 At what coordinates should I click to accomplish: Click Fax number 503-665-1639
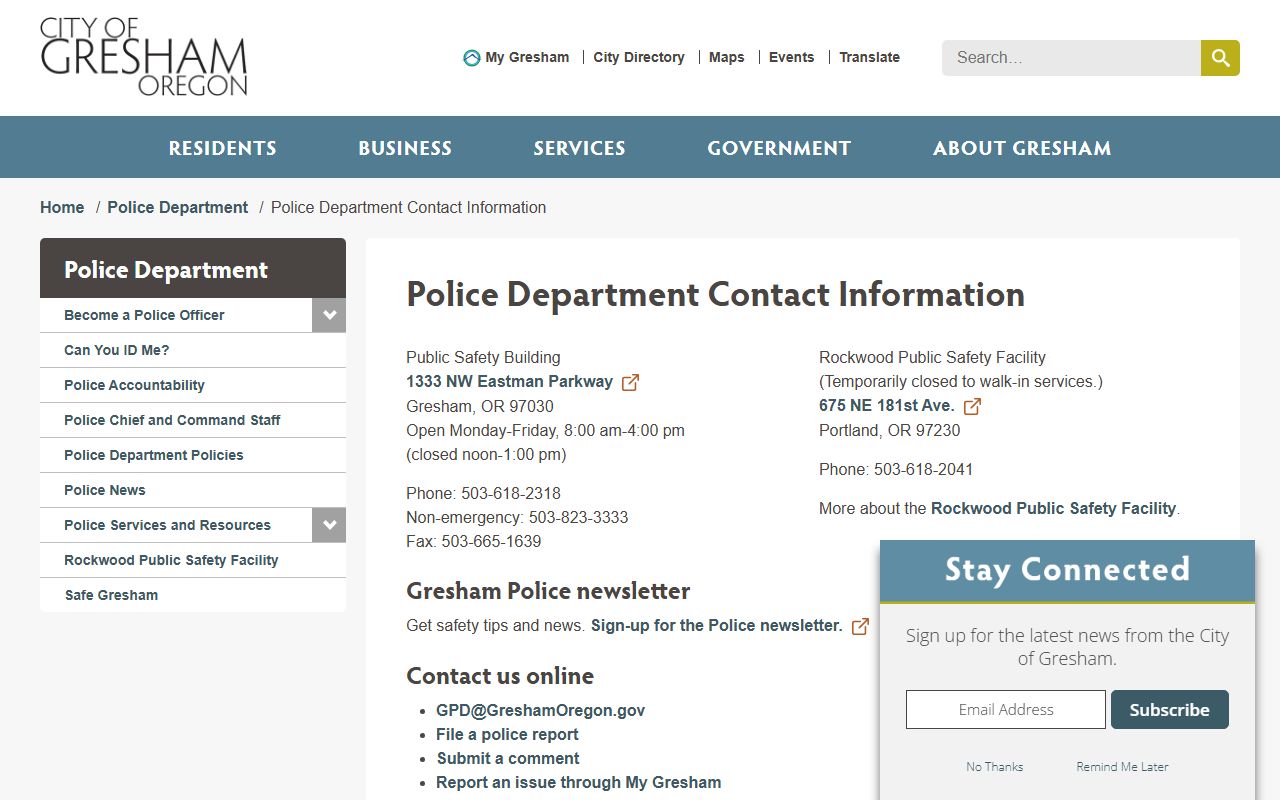[491, 541]
